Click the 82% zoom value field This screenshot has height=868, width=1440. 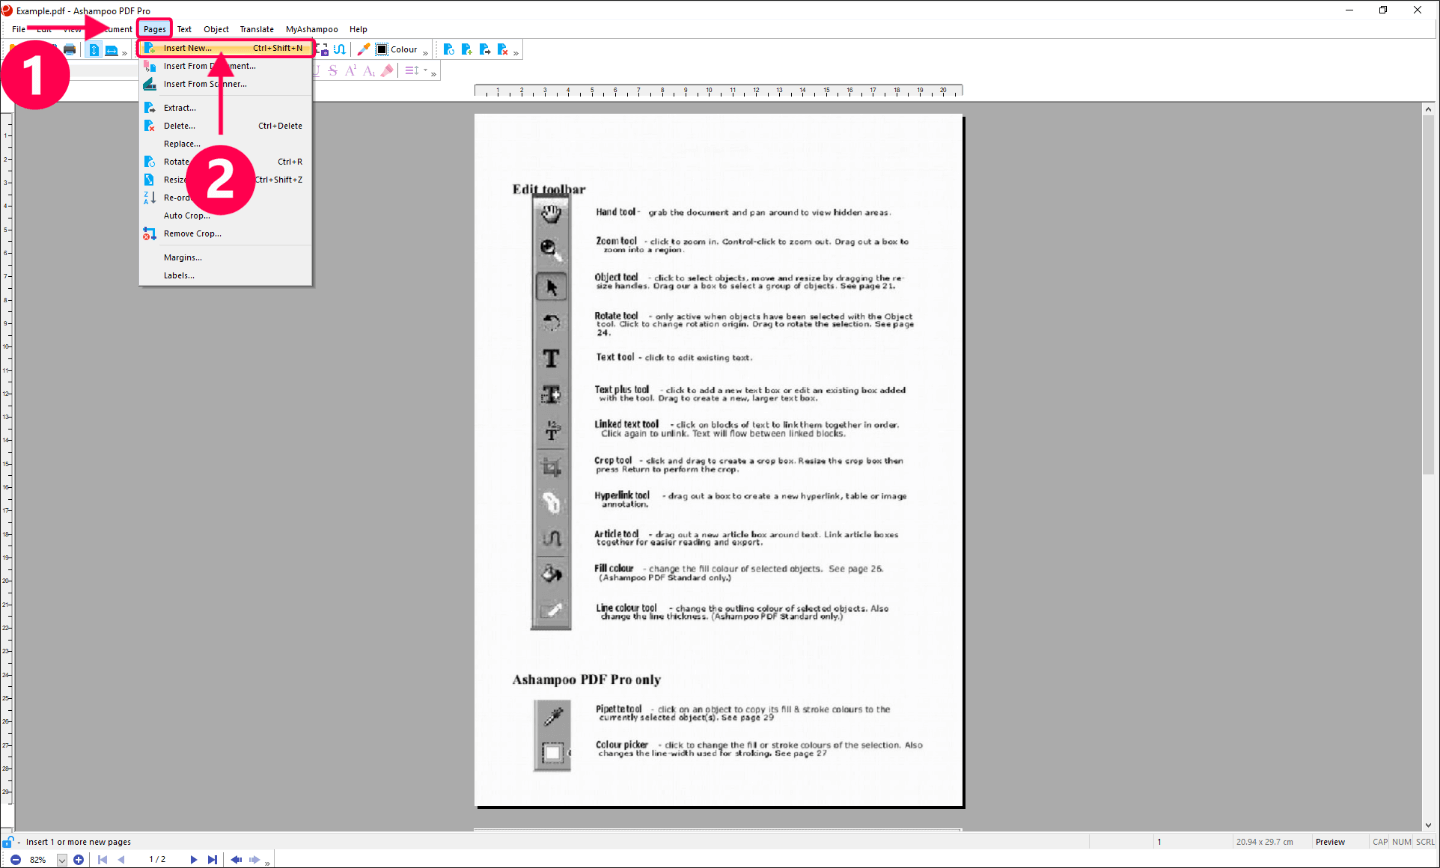[40, 860]
